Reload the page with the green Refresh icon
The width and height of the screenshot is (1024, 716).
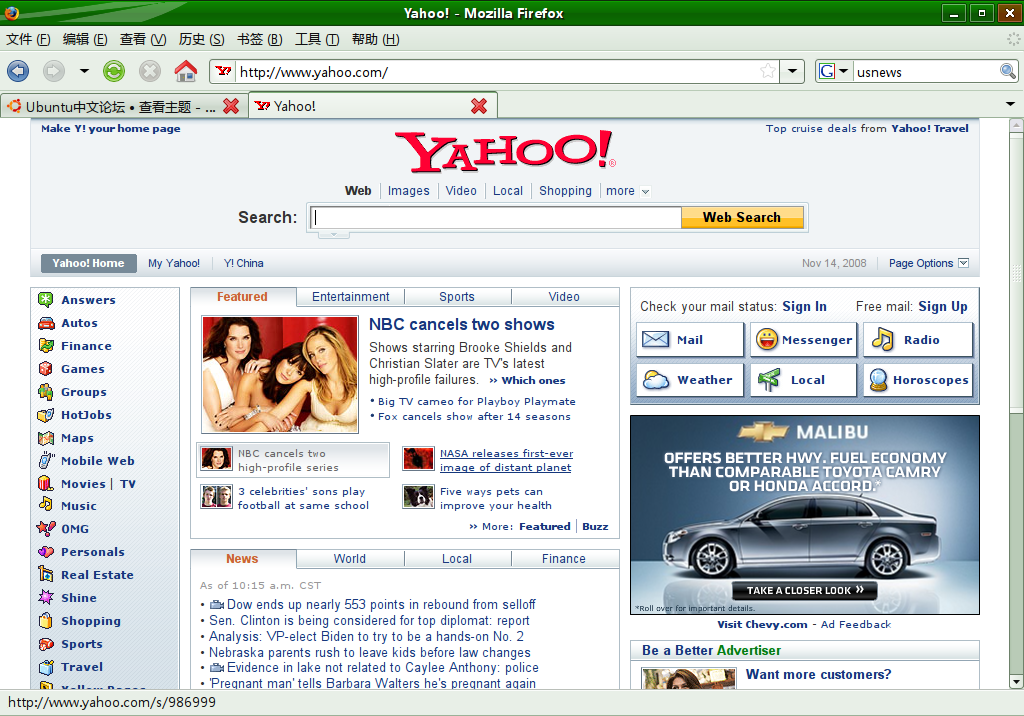114,71
